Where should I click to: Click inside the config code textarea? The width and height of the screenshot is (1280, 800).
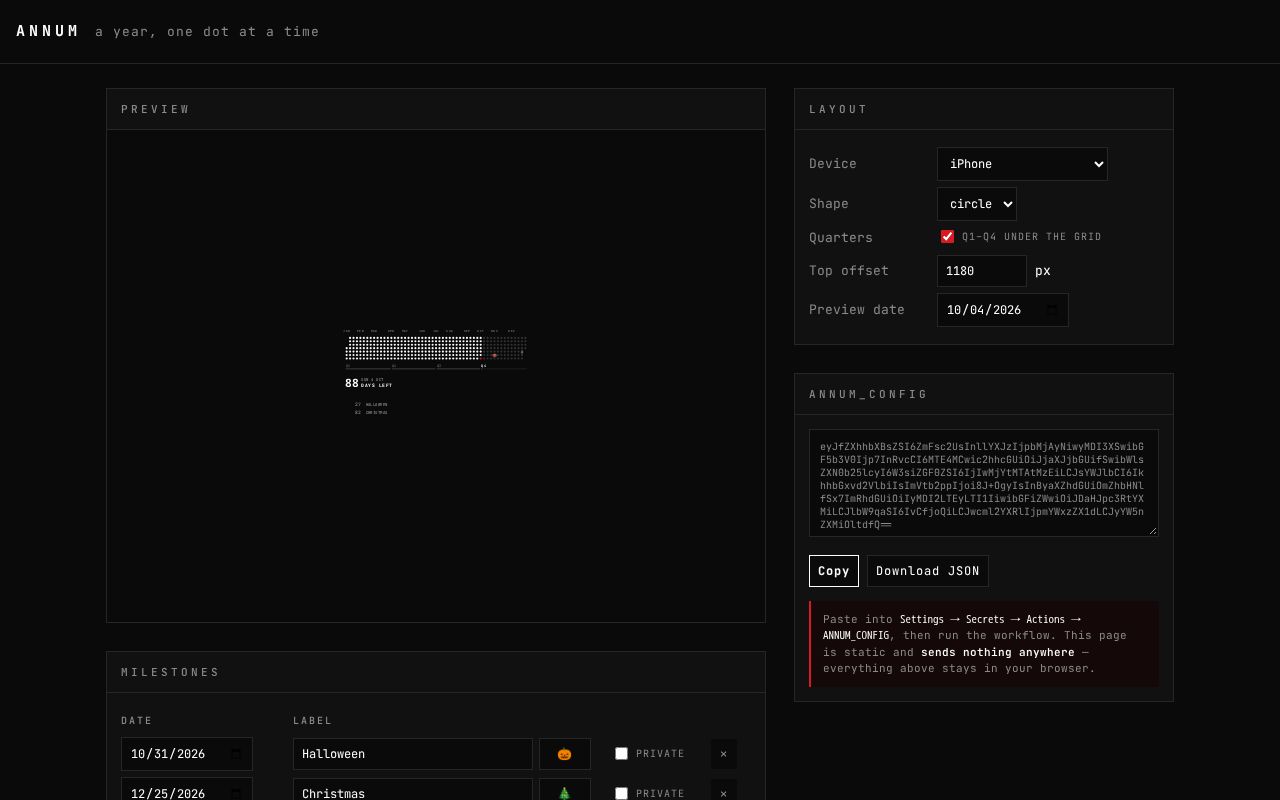coord(984,483)
